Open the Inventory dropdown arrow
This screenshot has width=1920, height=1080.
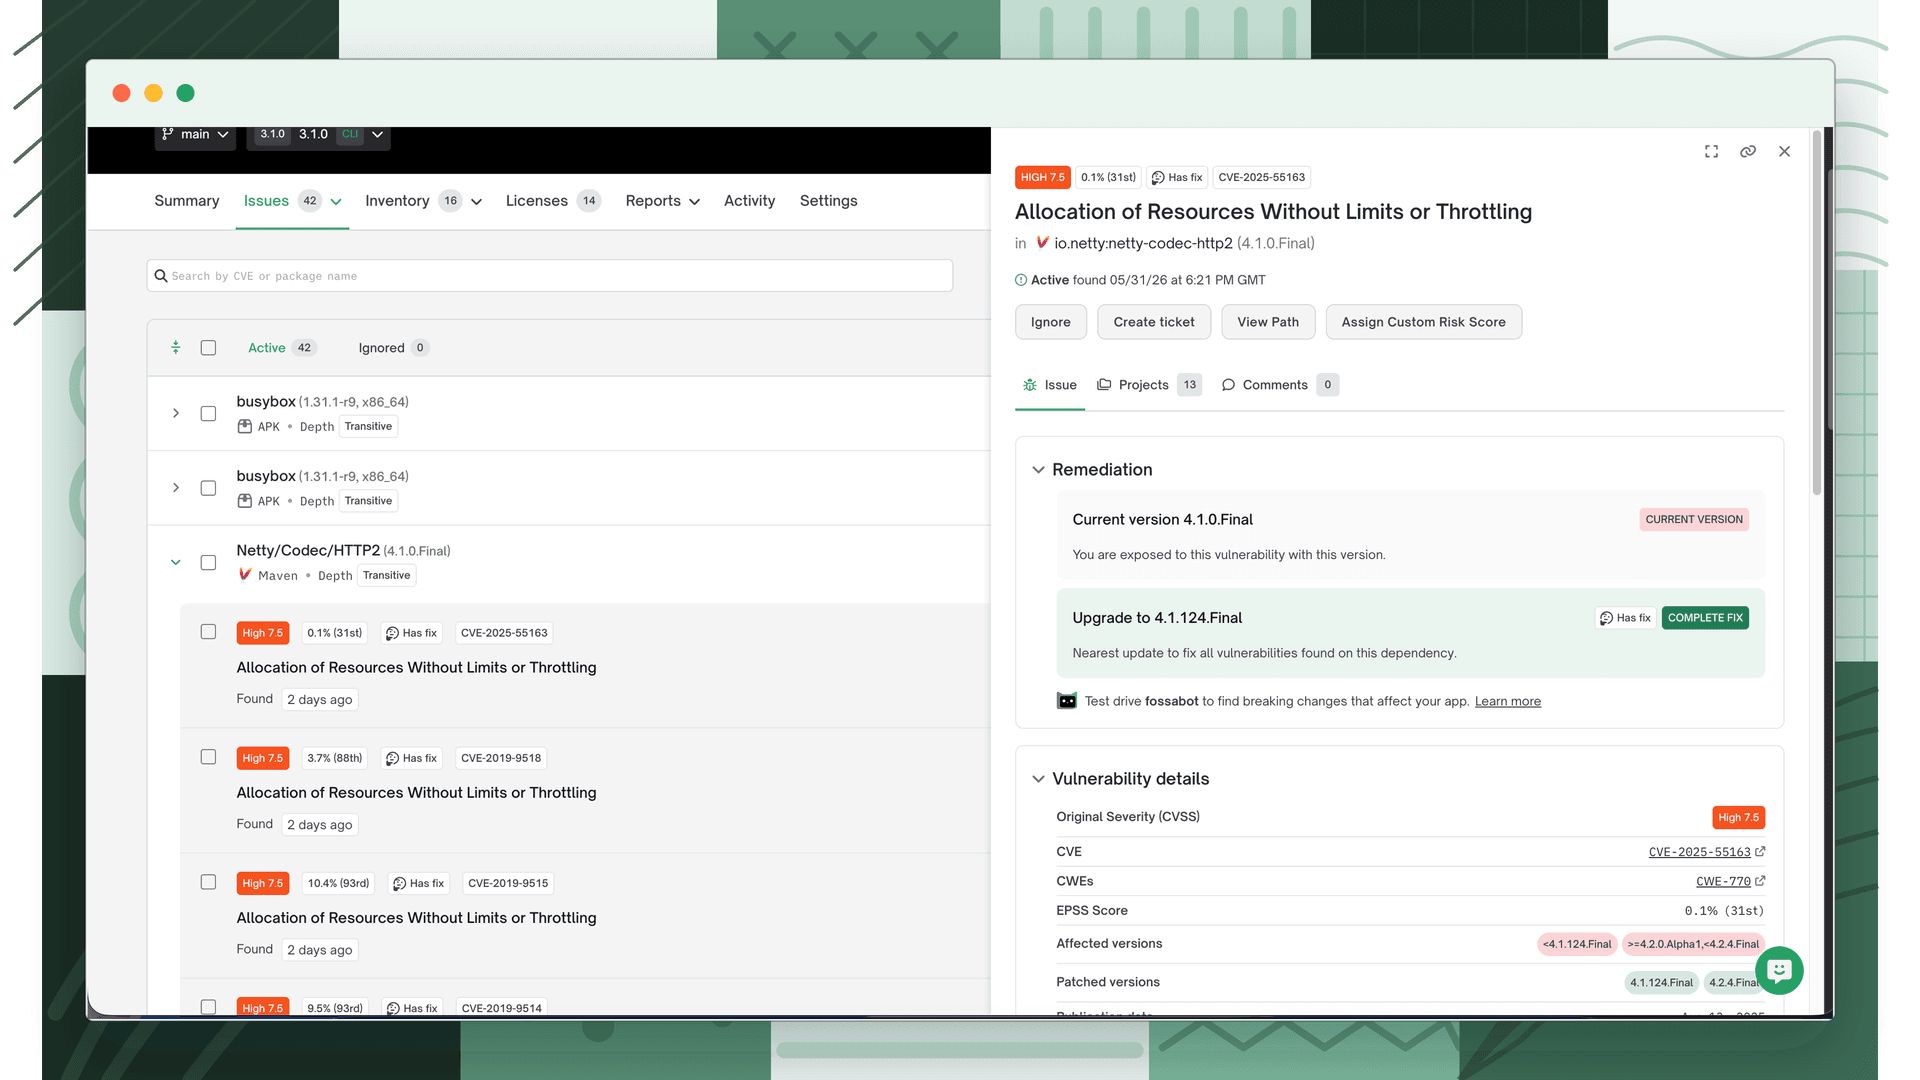476,201
